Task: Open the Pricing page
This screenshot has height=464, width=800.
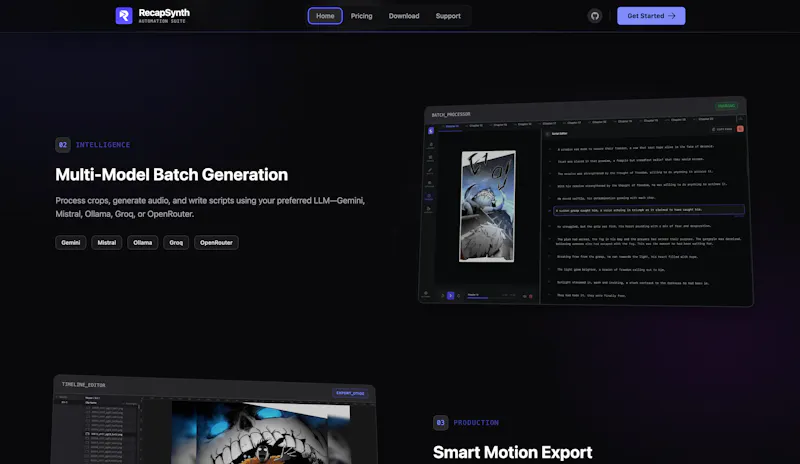Action: (x=361, y=16)
